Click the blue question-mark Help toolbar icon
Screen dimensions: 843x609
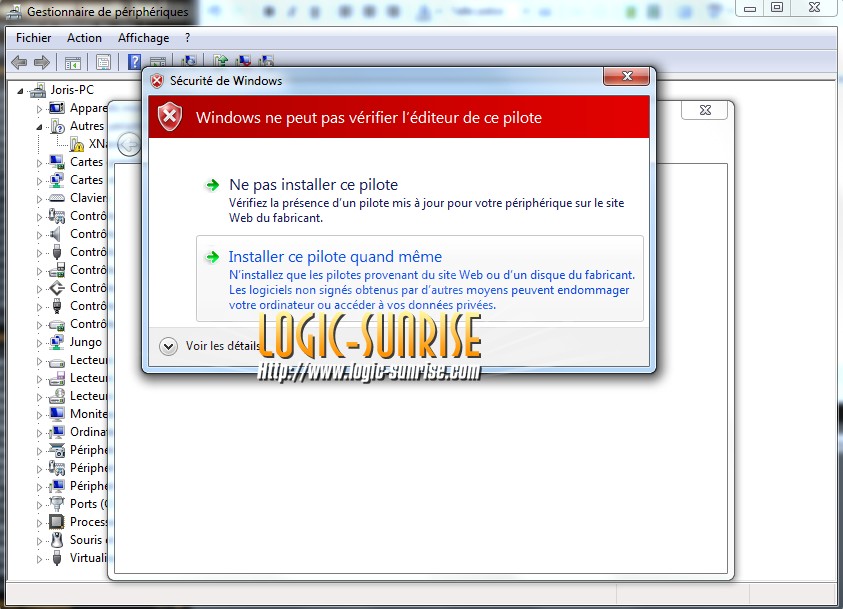tap(134, 62)
